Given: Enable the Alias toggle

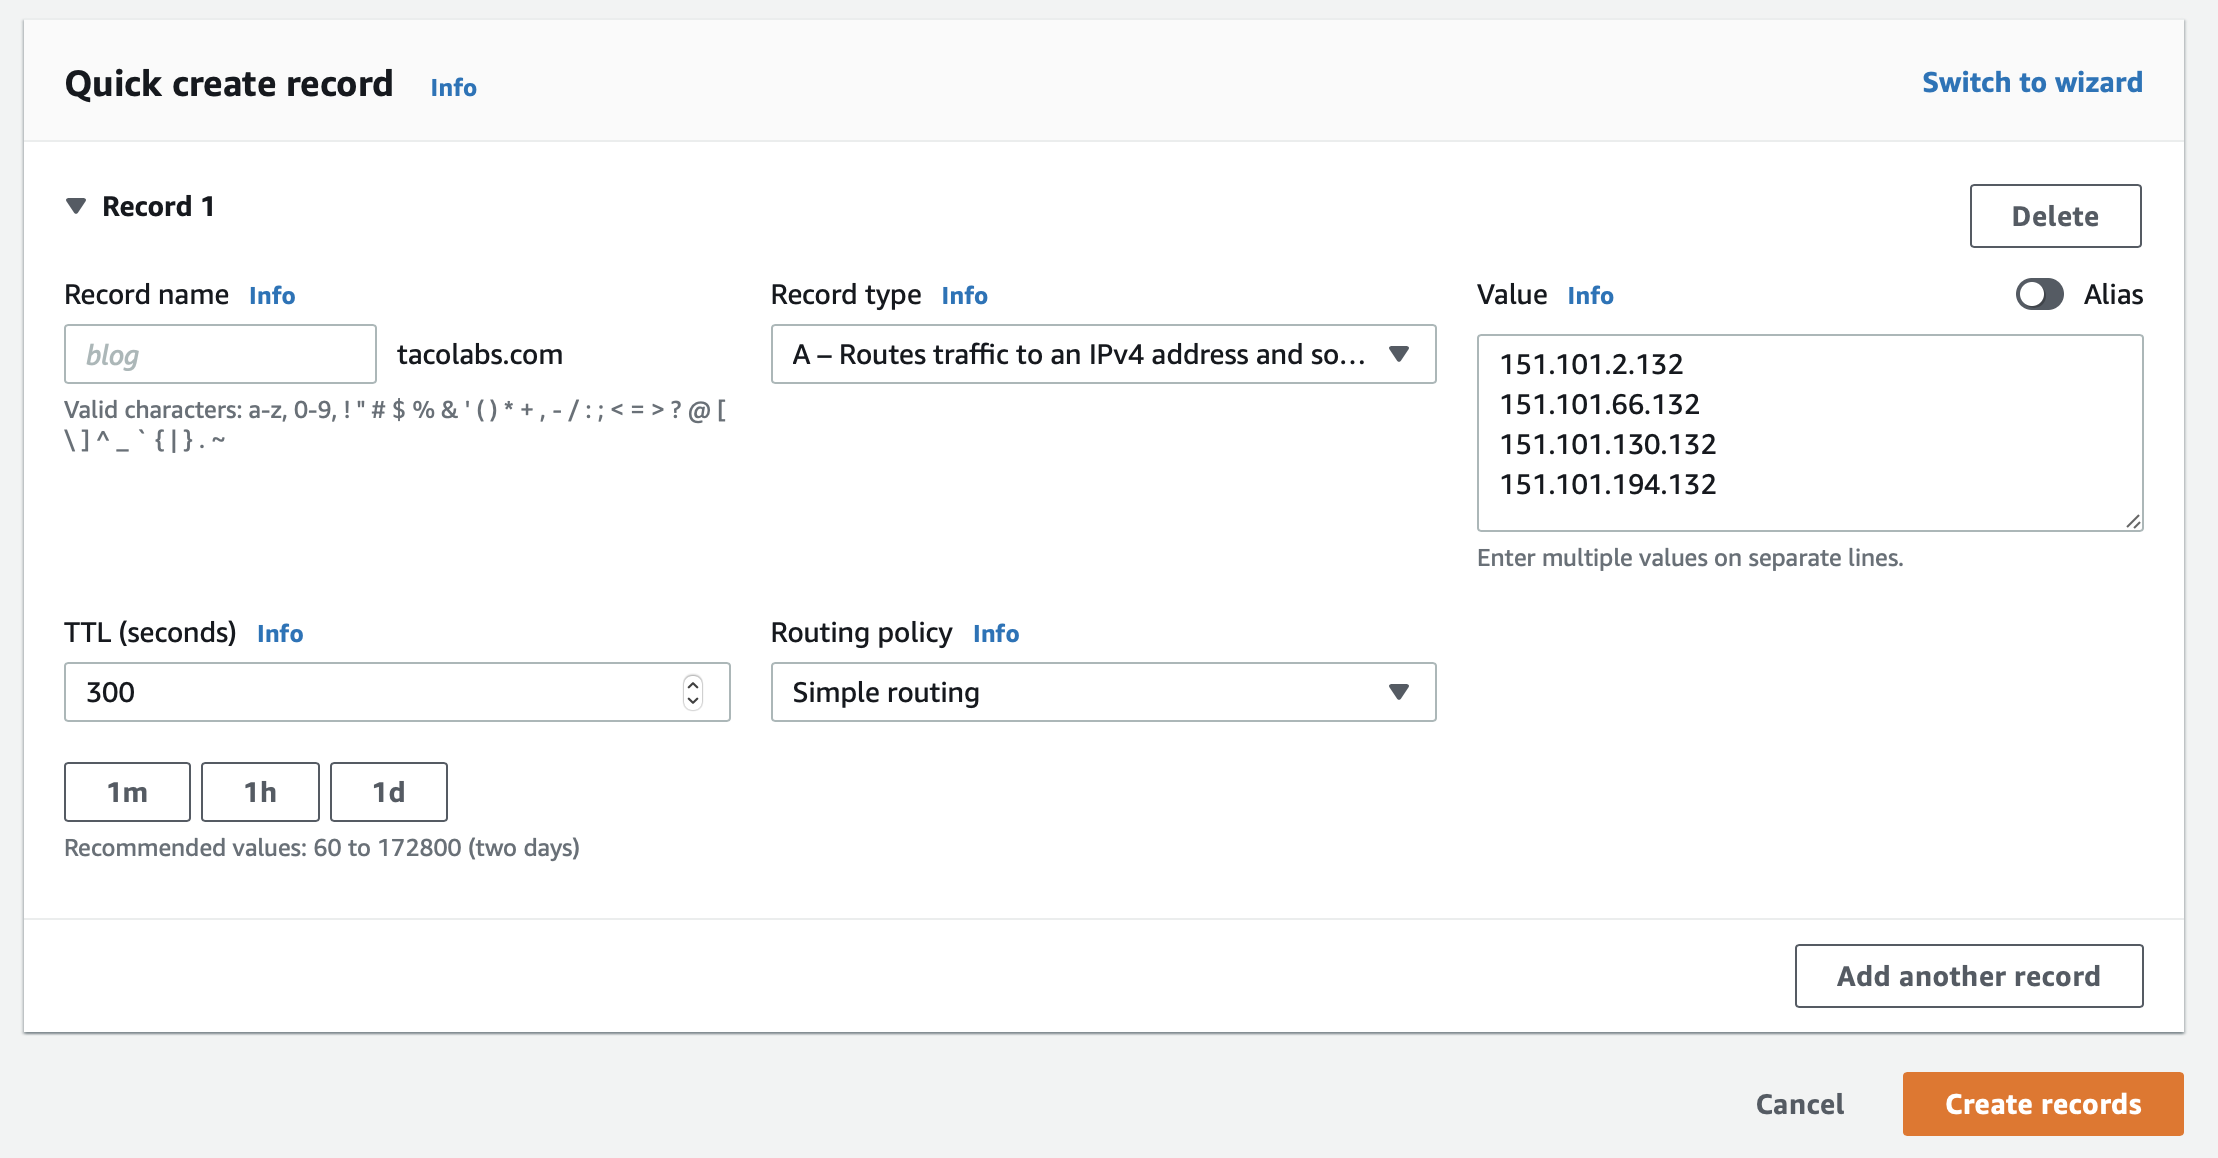Looking at the screenshot, I should [x=2039, y=294].
